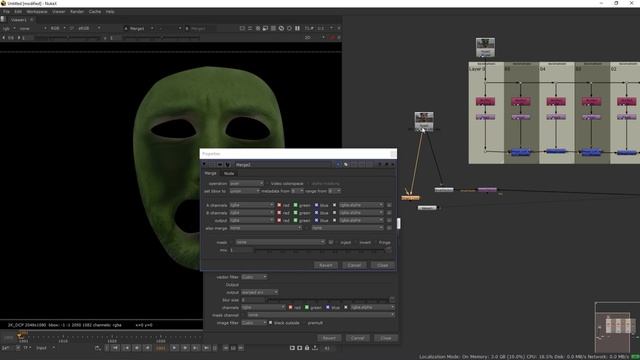
Task: Collapse the Merge2 panel with the arrow
Action: coord(204,164)
